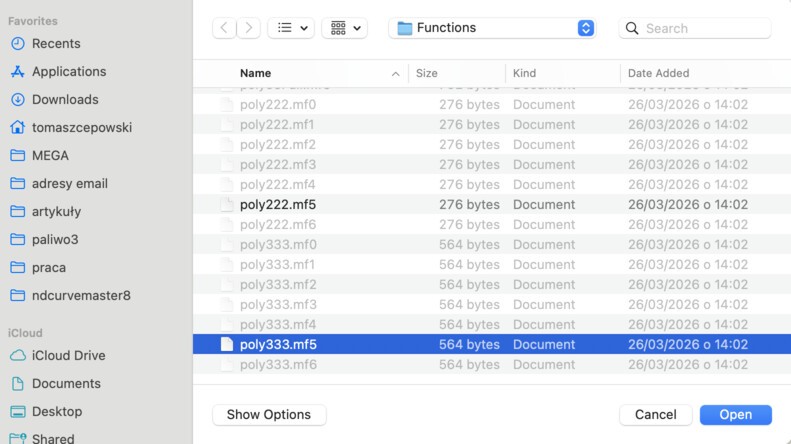The width and height of the screenshot is (791, 444).
Task: Open Downloads in the sidebar
Action: [x=54, y=99]
